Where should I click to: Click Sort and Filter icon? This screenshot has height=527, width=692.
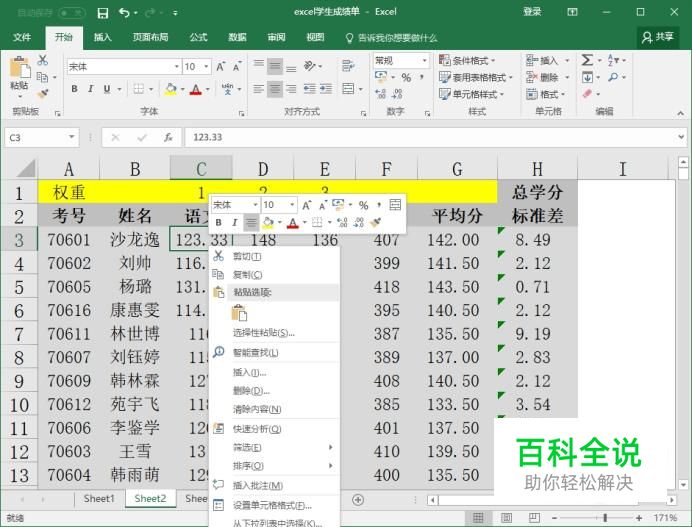[613, 60]
